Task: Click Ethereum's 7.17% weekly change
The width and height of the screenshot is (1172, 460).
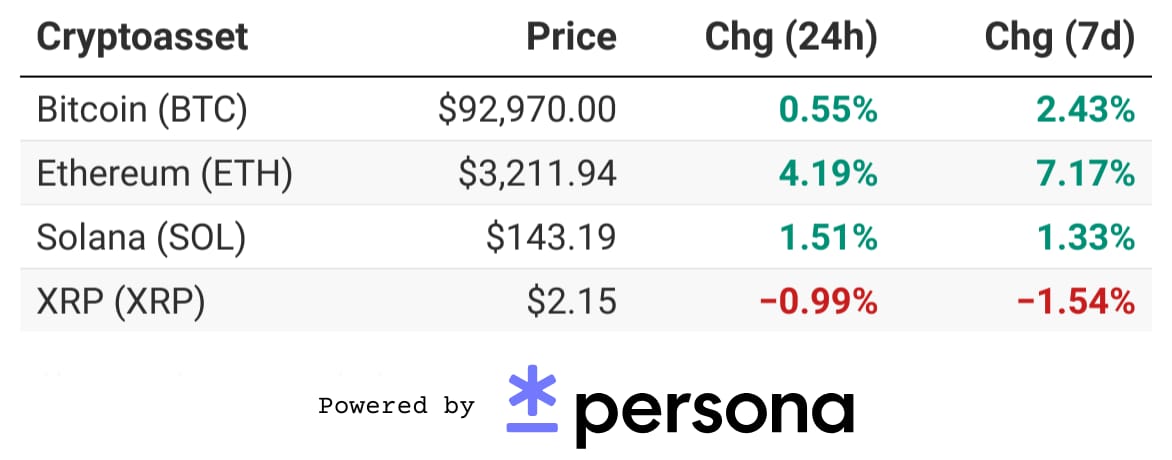Action: tap(1086, 174)
